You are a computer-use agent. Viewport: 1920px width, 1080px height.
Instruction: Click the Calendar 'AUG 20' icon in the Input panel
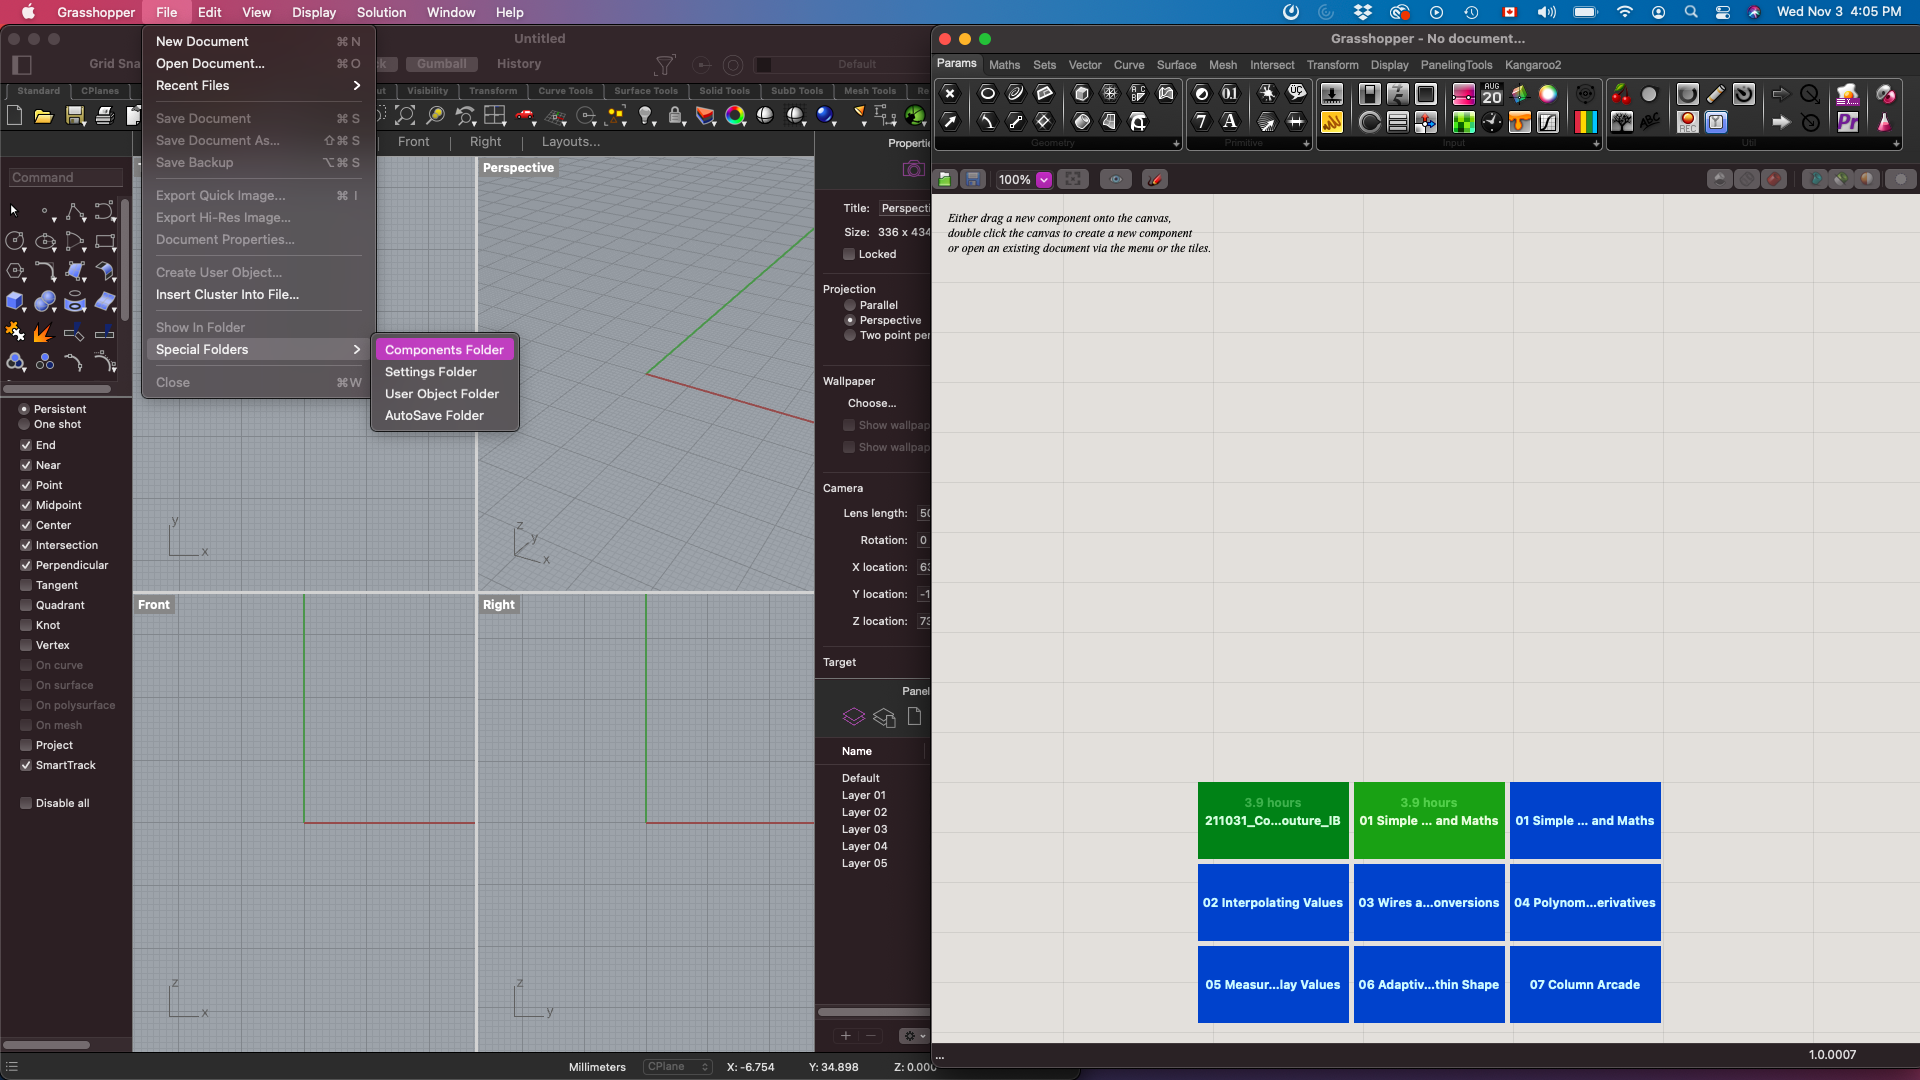tap(1492, 94)
